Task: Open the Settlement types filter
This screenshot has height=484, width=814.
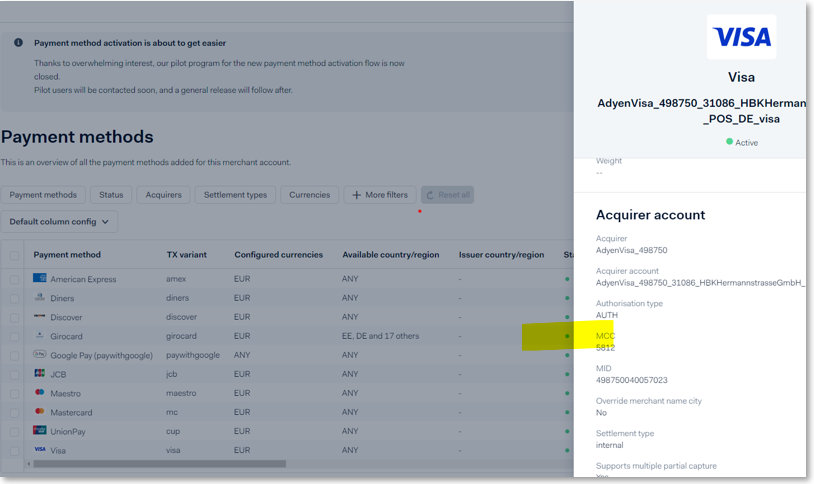Action: tap(235, 195)
